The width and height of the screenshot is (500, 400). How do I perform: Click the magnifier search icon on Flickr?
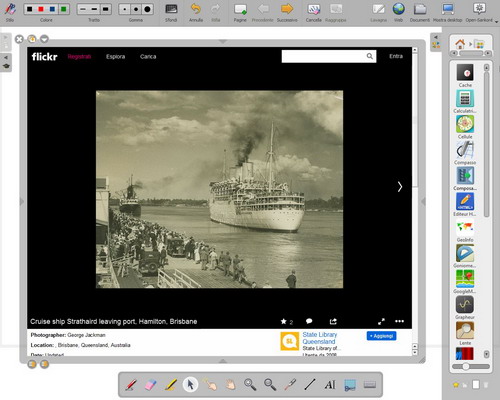click(x=370, y=56)
